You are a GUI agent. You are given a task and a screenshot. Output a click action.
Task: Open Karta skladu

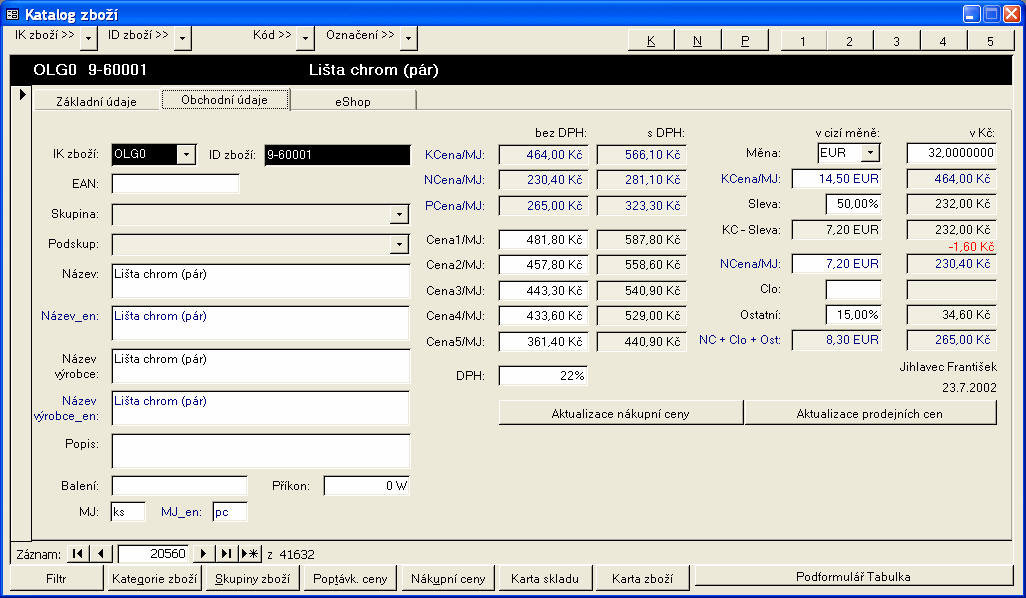click(545, 578)
